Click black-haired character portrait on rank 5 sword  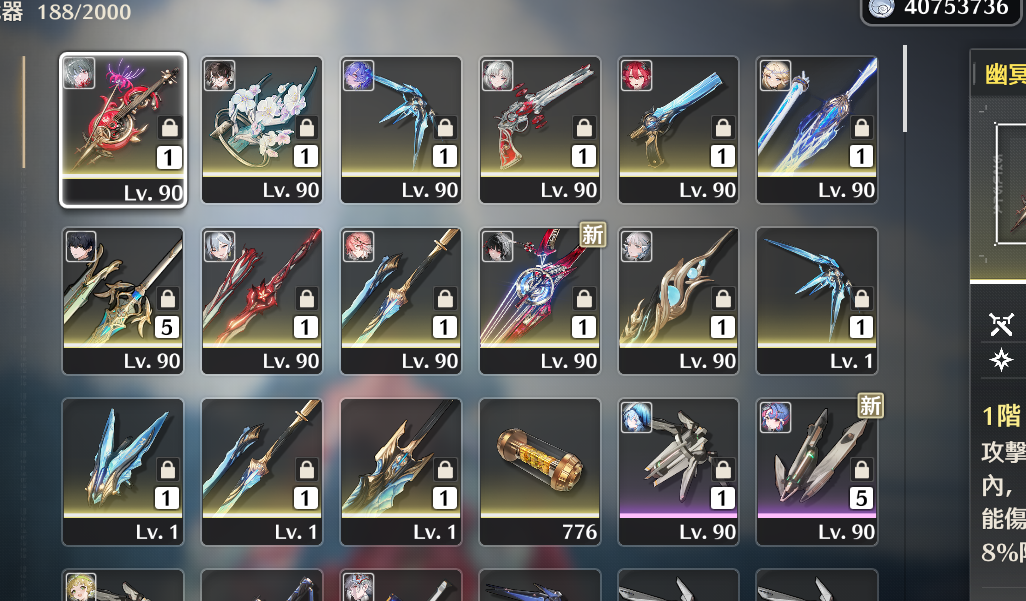point(81,246)
